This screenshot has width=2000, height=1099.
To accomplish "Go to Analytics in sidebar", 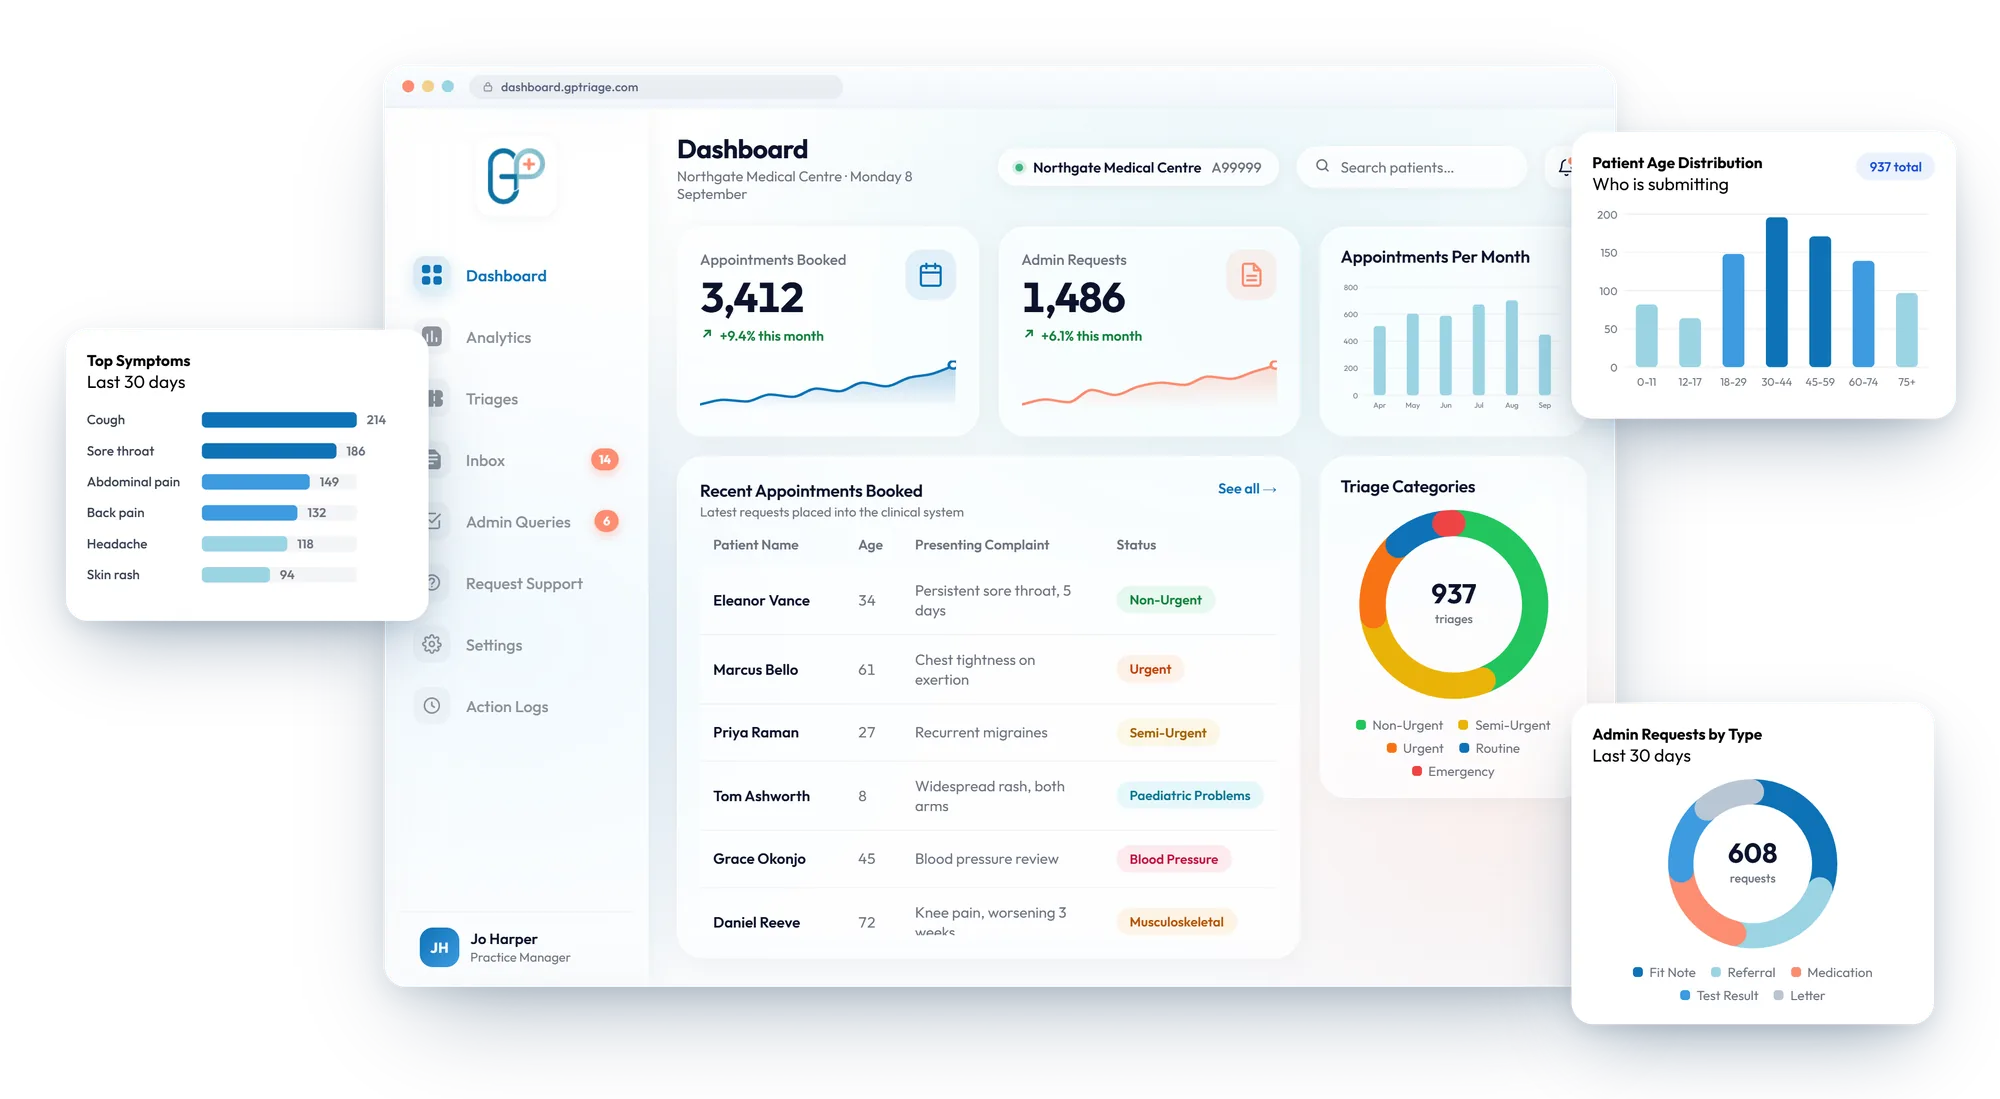I will (x=498, y=337).
